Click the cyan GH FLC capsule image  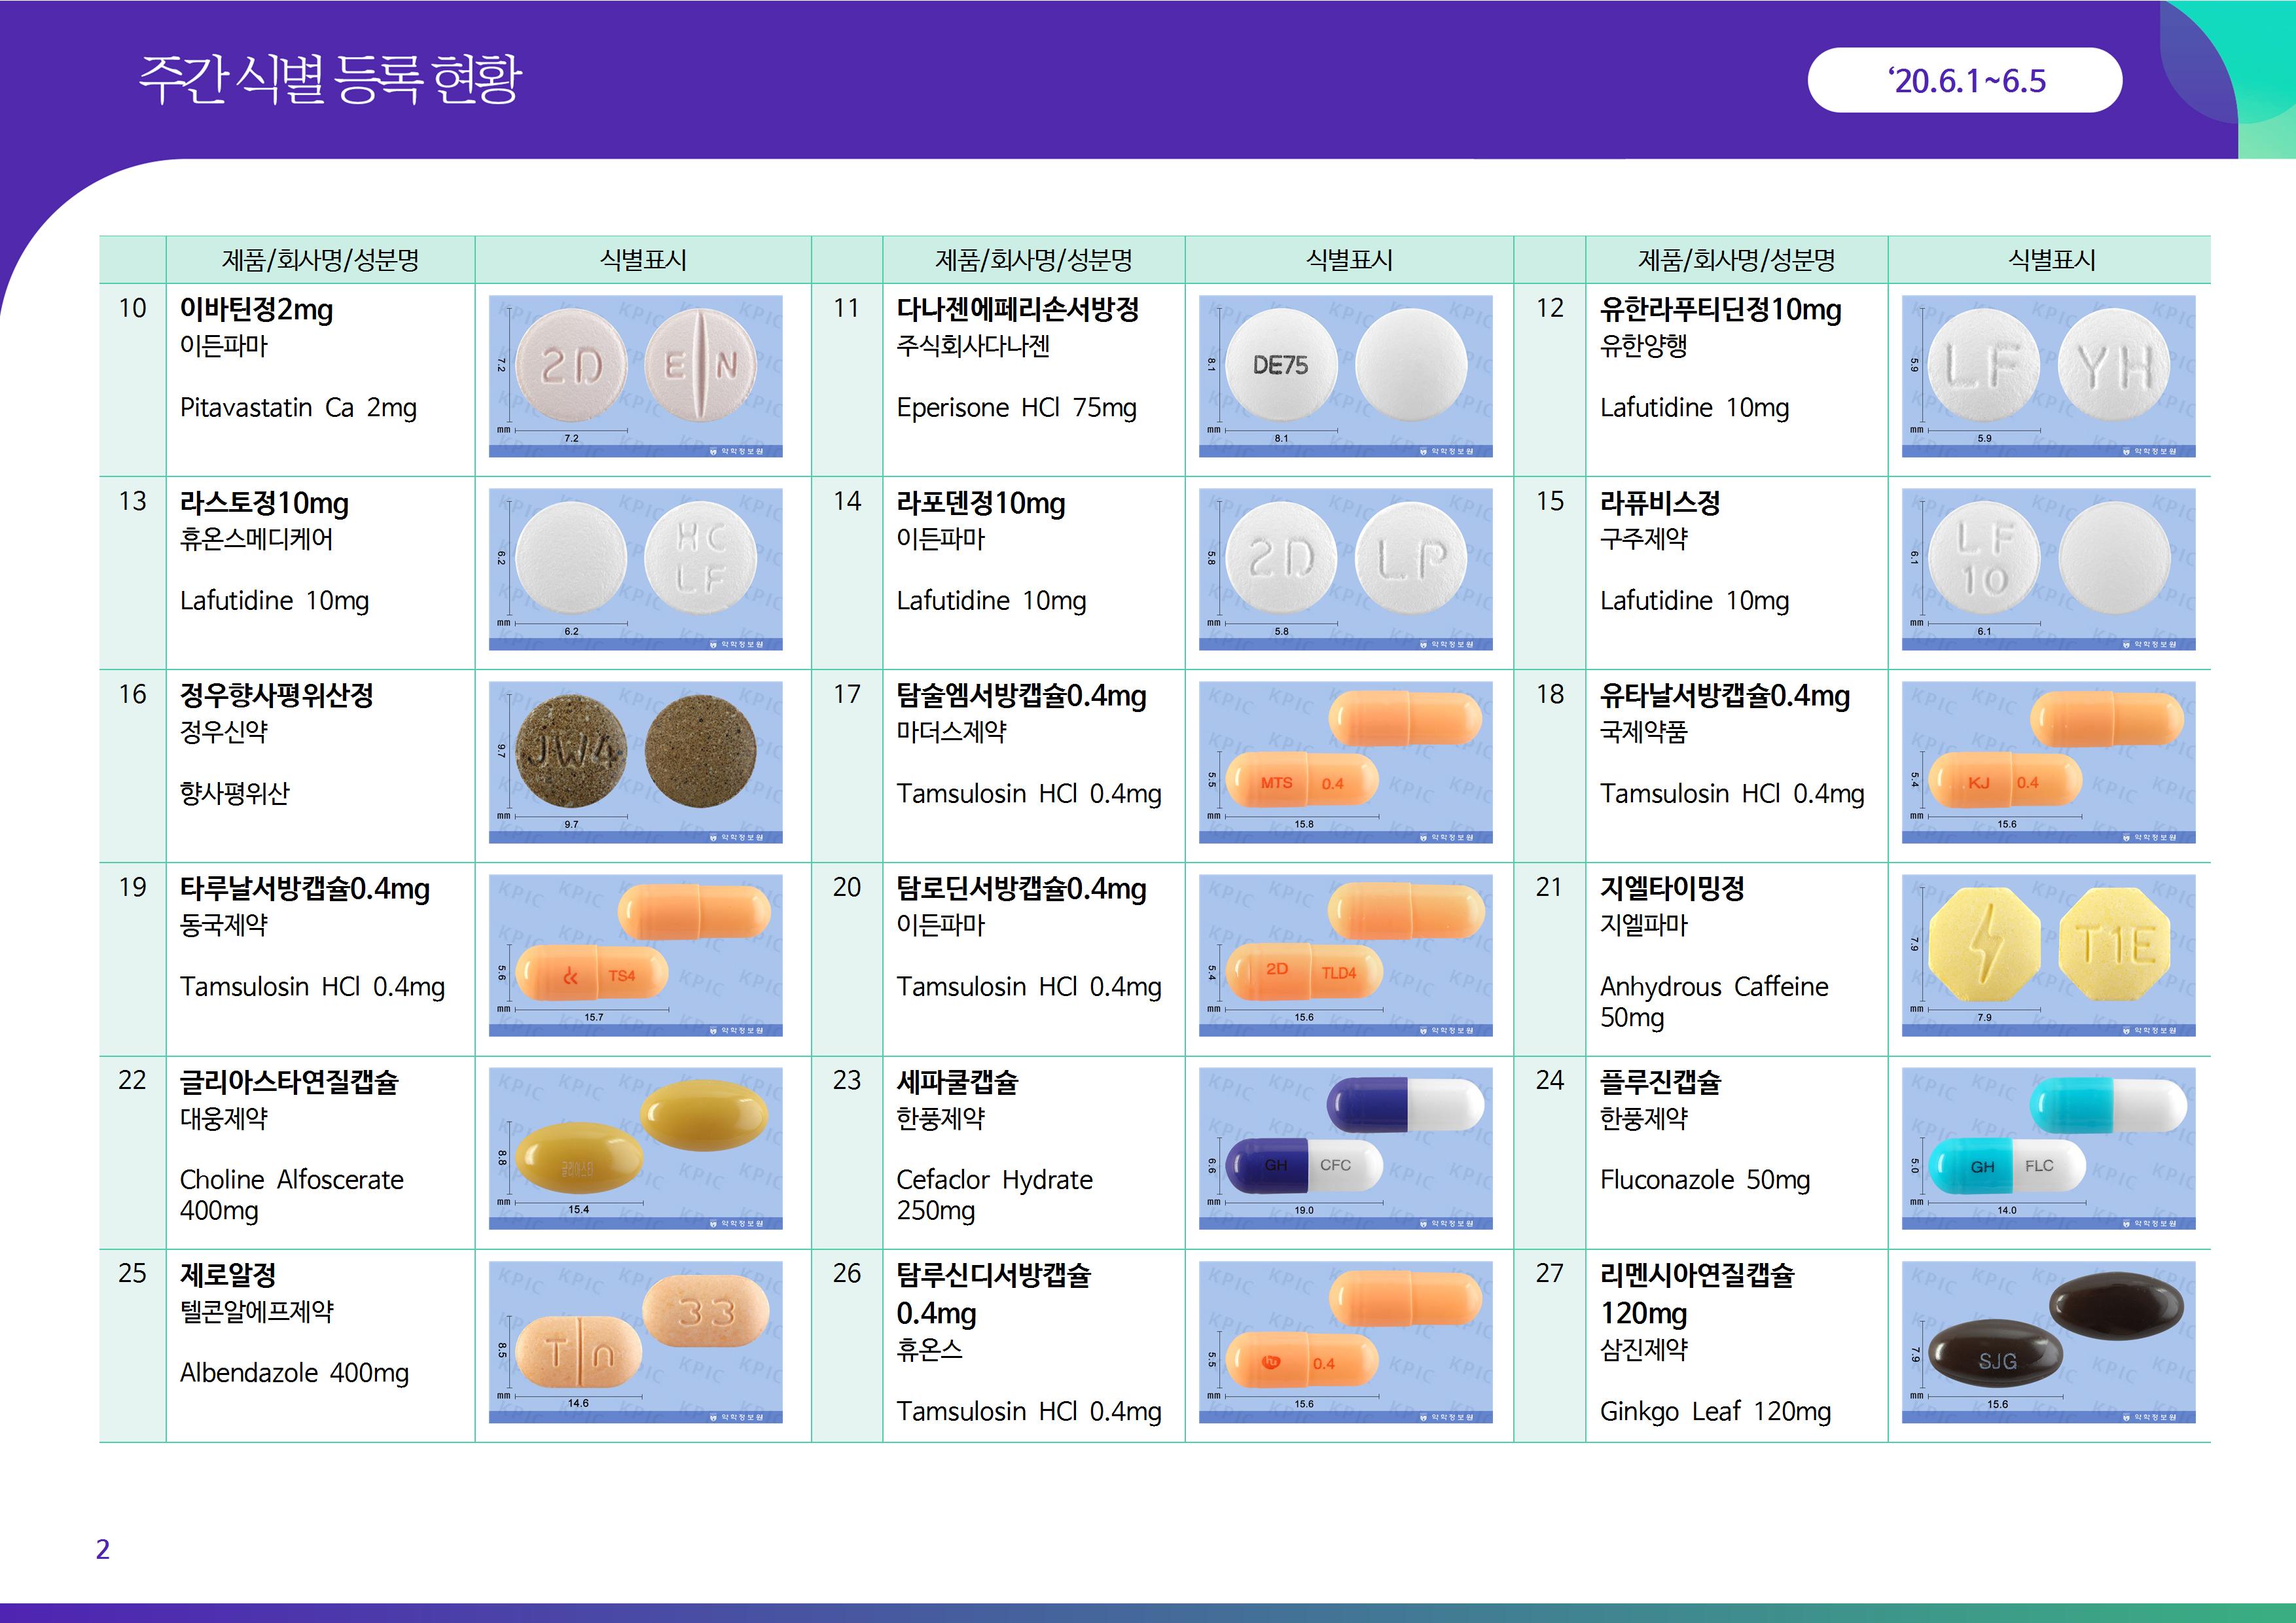tap(2007, 1166)
